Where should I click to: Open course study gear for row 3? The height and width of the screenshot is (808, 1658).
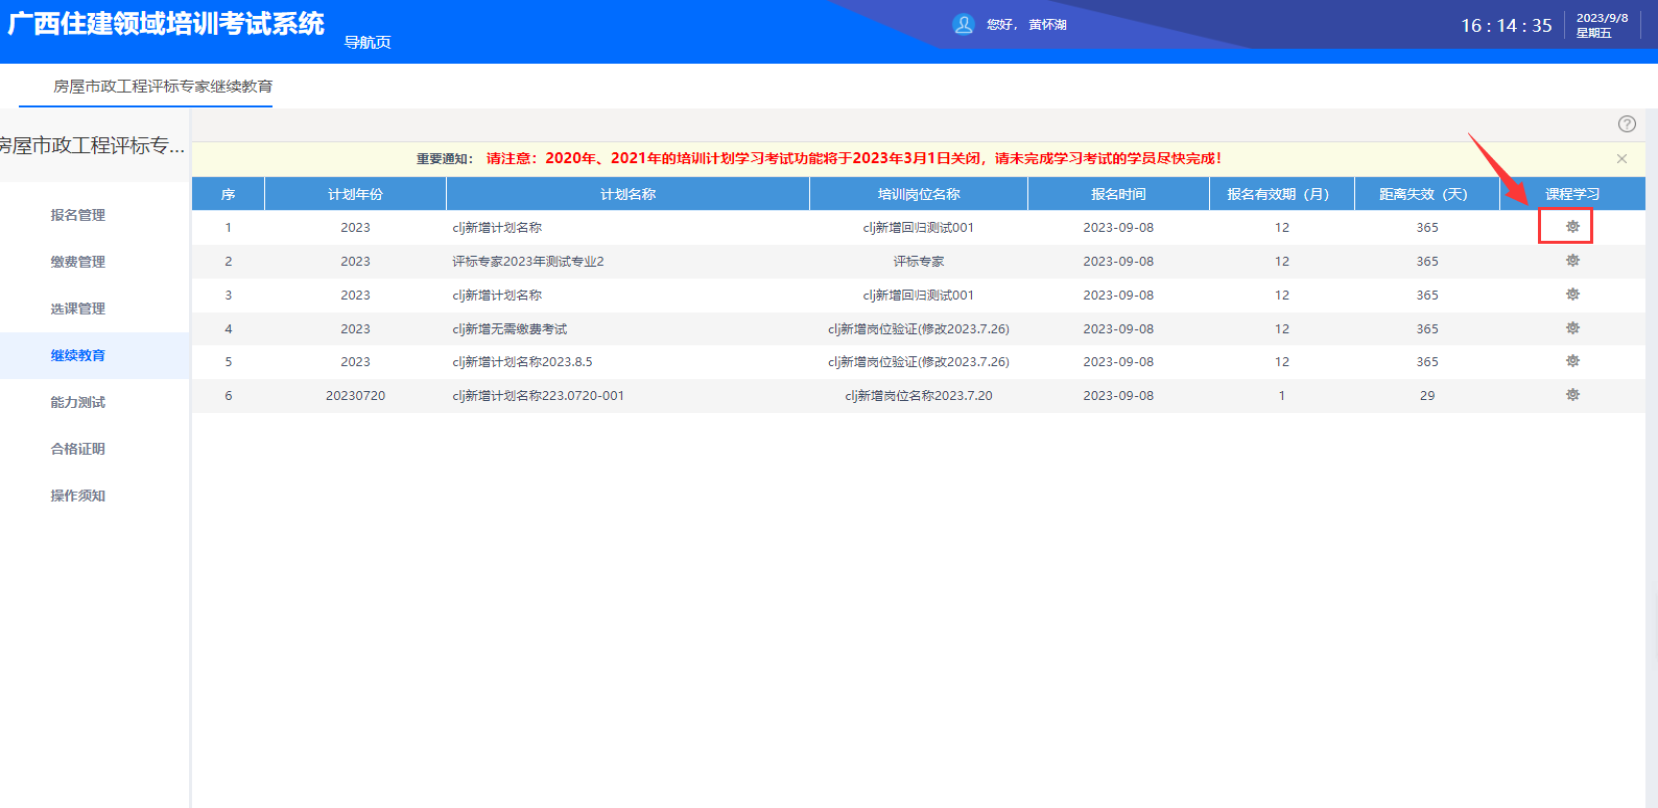1572,295
